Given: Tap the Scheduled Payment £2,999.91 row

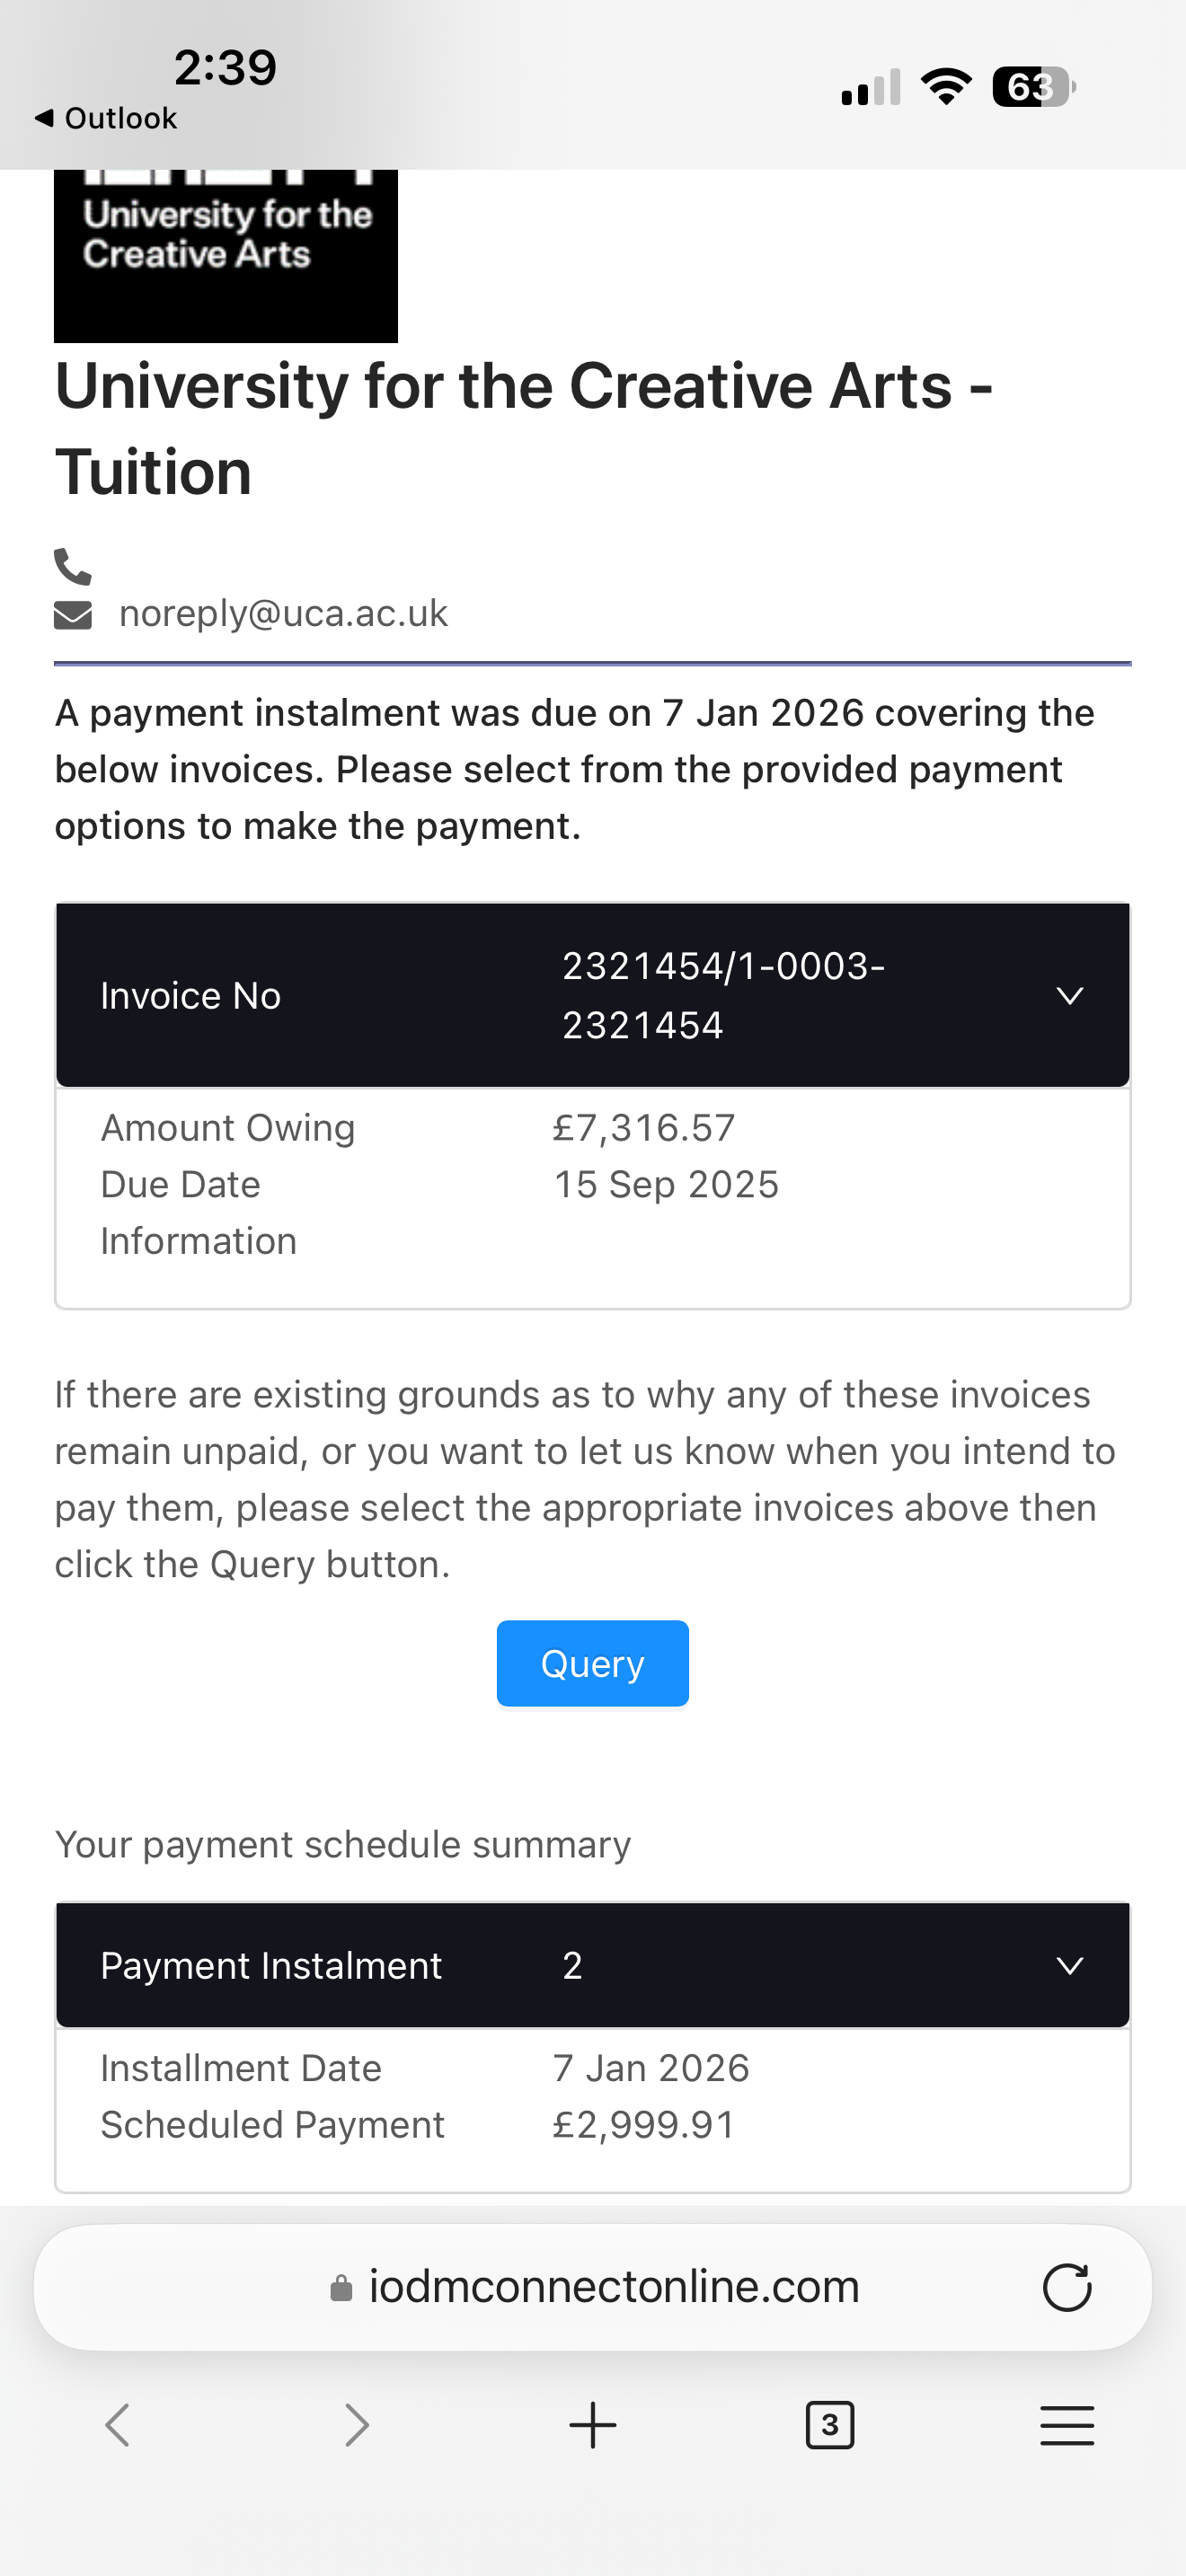Looking at the screenshot, I should pyautogui.click(x=592, y=2125).
